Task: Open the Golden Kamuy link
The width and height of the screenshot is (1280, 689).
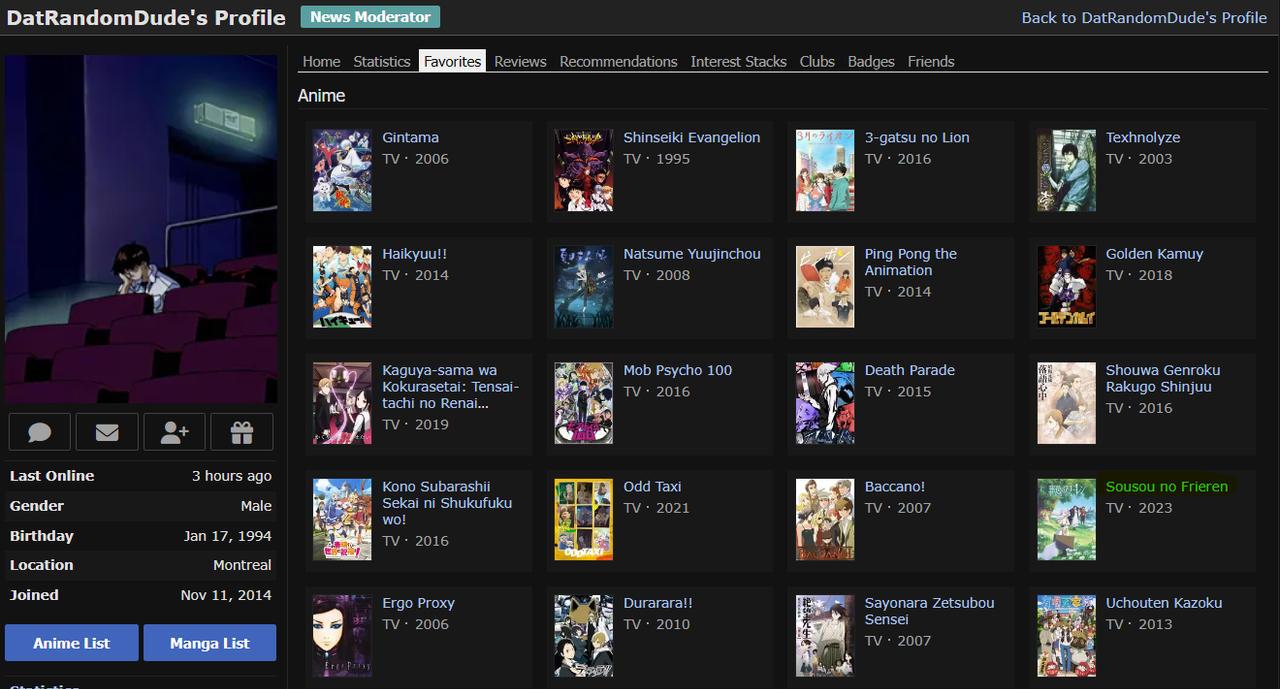Action: 1154,254
